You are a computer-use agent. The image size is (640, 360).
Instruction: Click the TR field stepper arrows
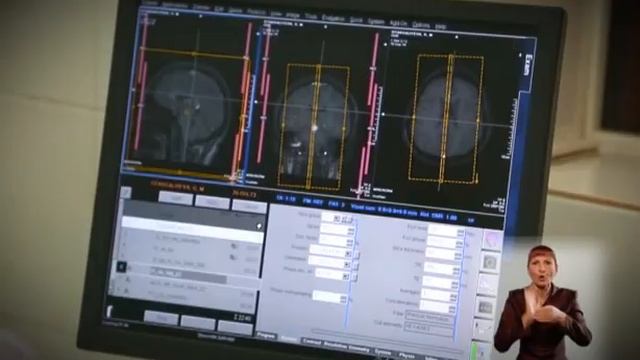[x=456, y=271]
